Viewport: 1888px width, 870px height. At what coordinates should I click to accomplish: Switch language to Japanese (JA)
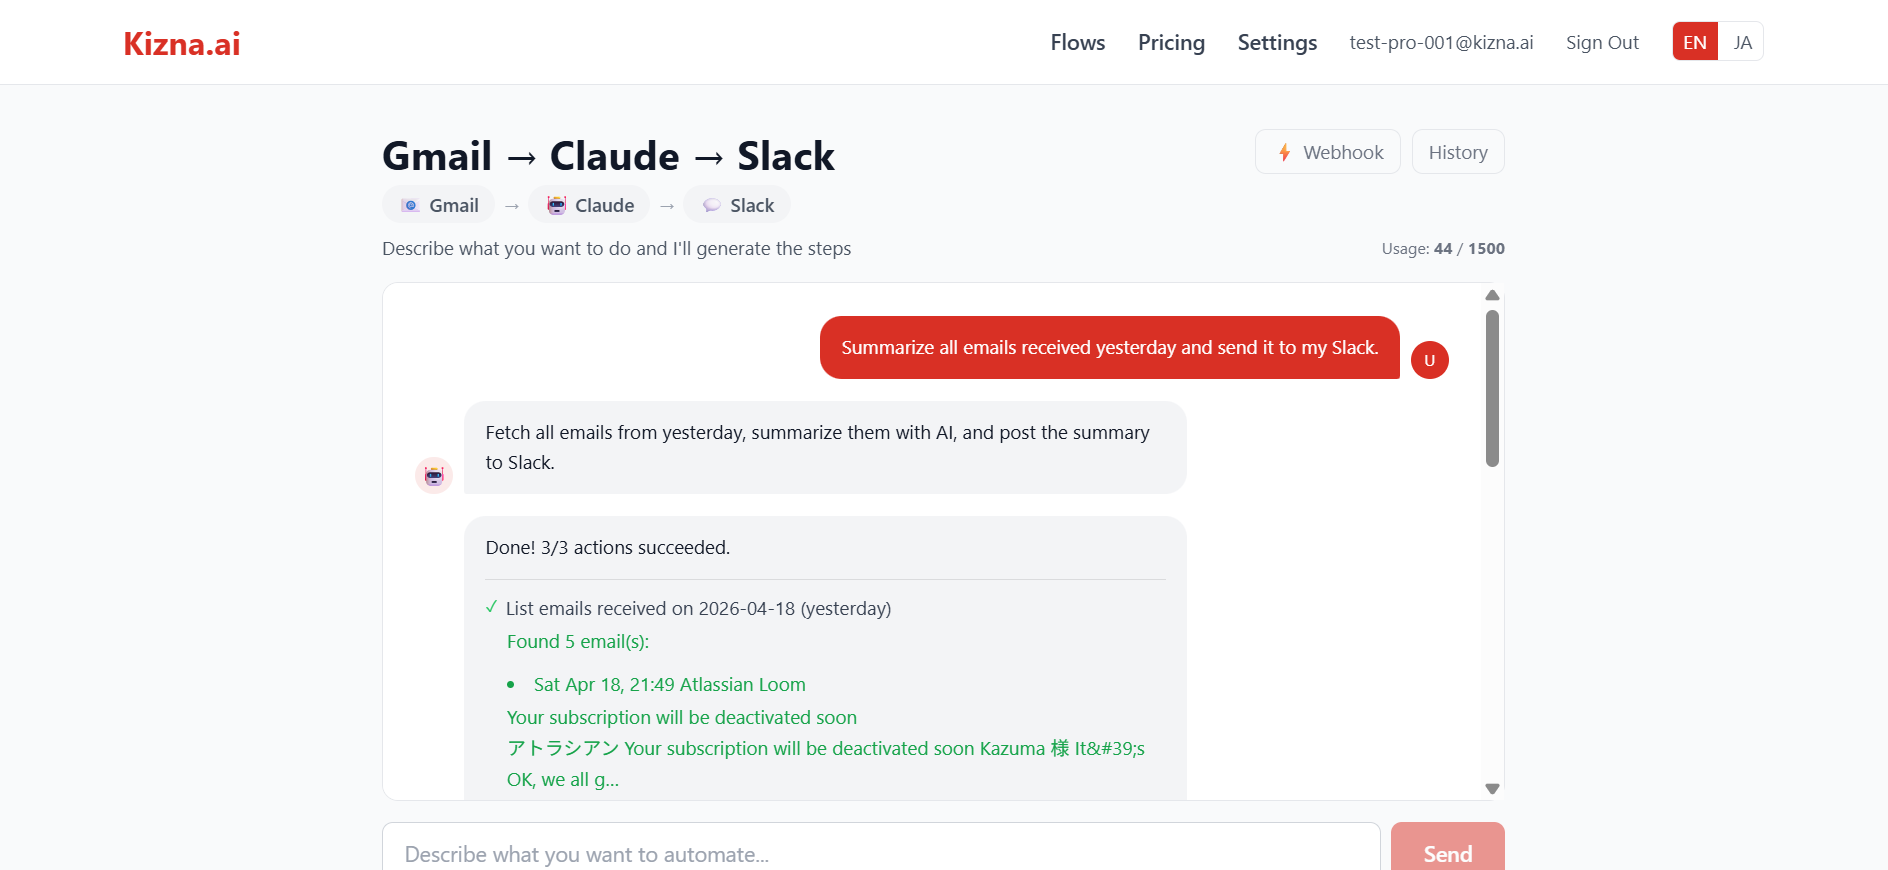1742,42
